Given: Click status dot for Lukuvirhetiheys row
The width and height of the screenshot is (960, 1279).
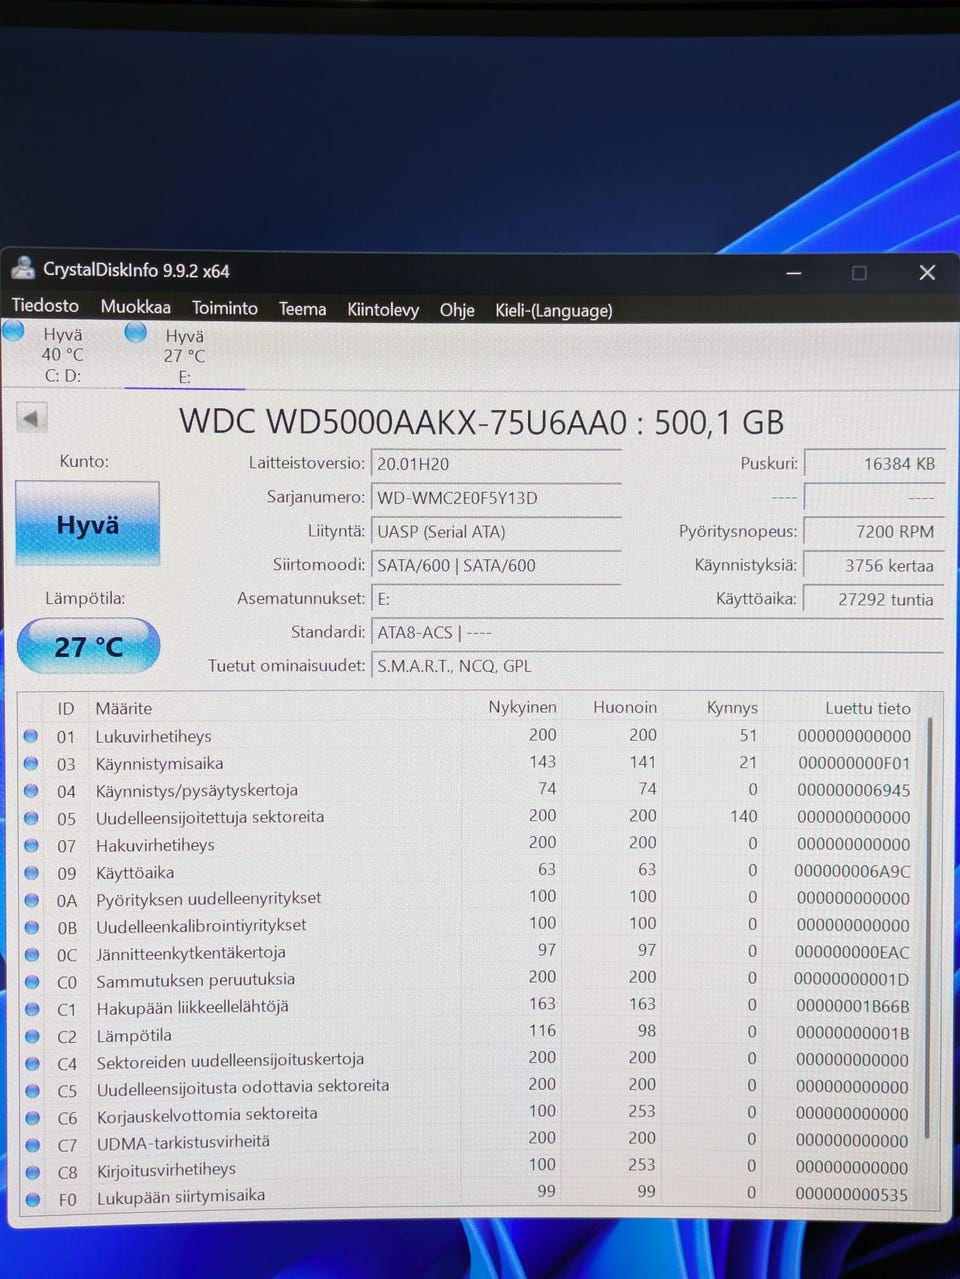Looking at the screenshot, I should point(31,736).
